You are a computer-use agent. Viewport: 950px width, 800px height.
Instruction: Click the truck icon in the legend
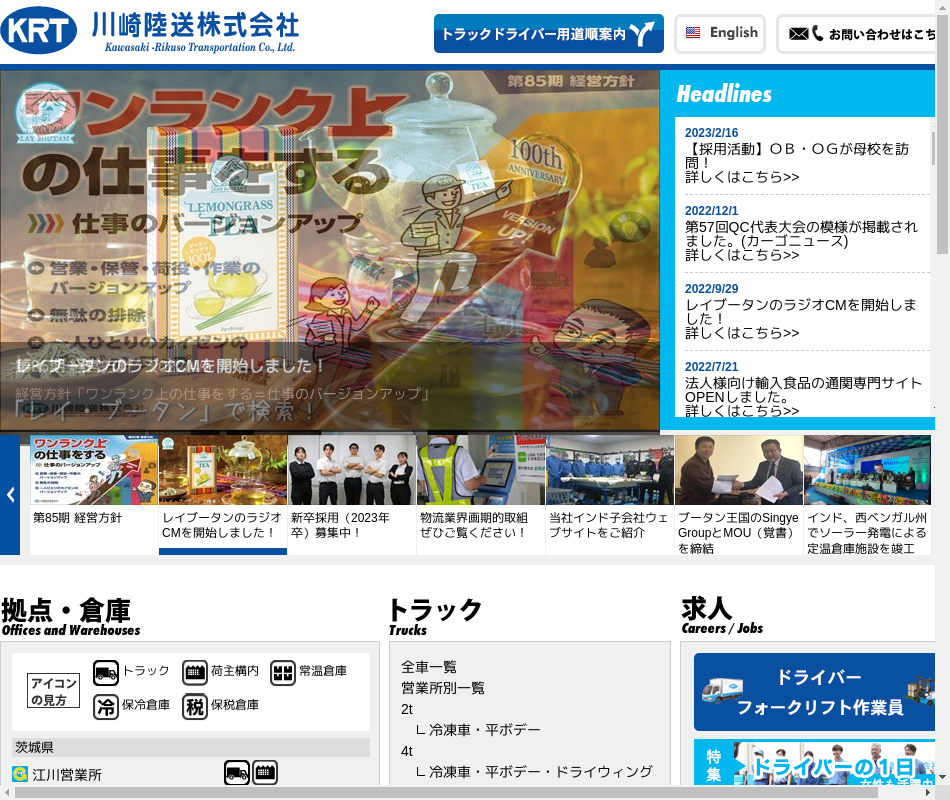coord(105,673)
